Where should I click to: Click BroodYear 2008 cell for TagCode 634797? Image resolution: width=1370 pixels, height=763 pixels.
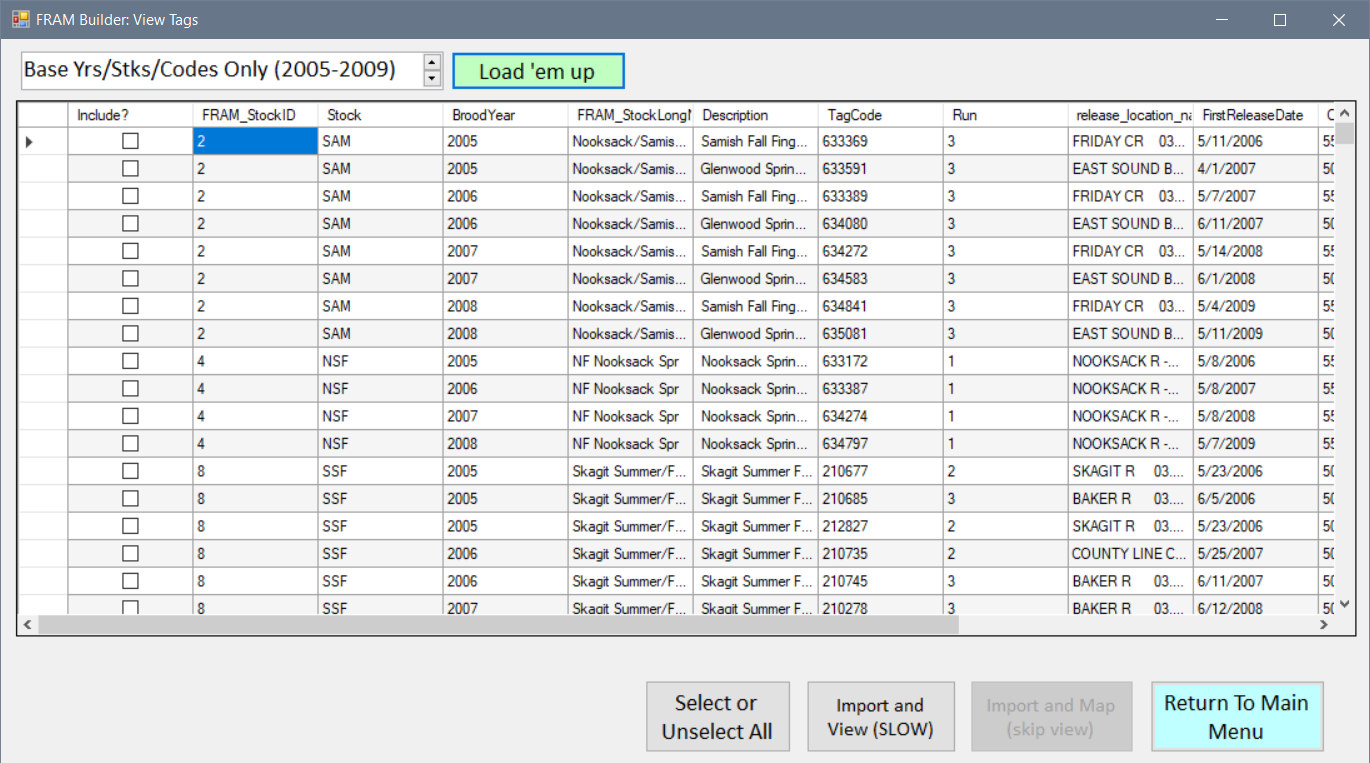click(505, 444)
